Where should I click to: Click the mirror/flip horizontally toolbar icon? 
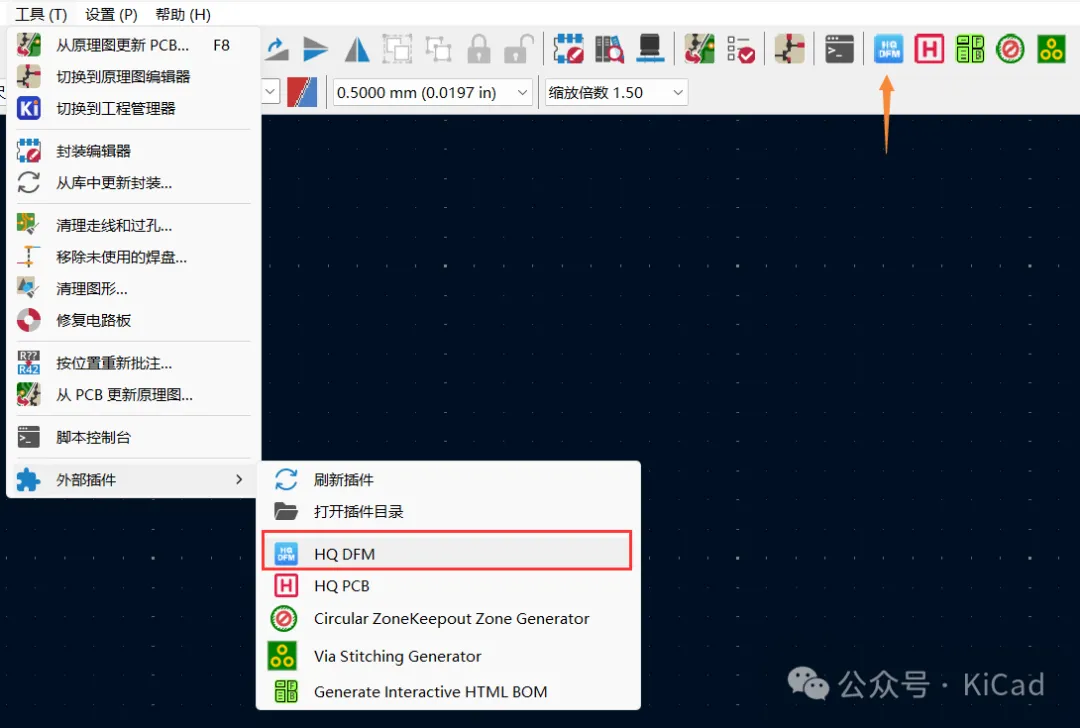357,48
